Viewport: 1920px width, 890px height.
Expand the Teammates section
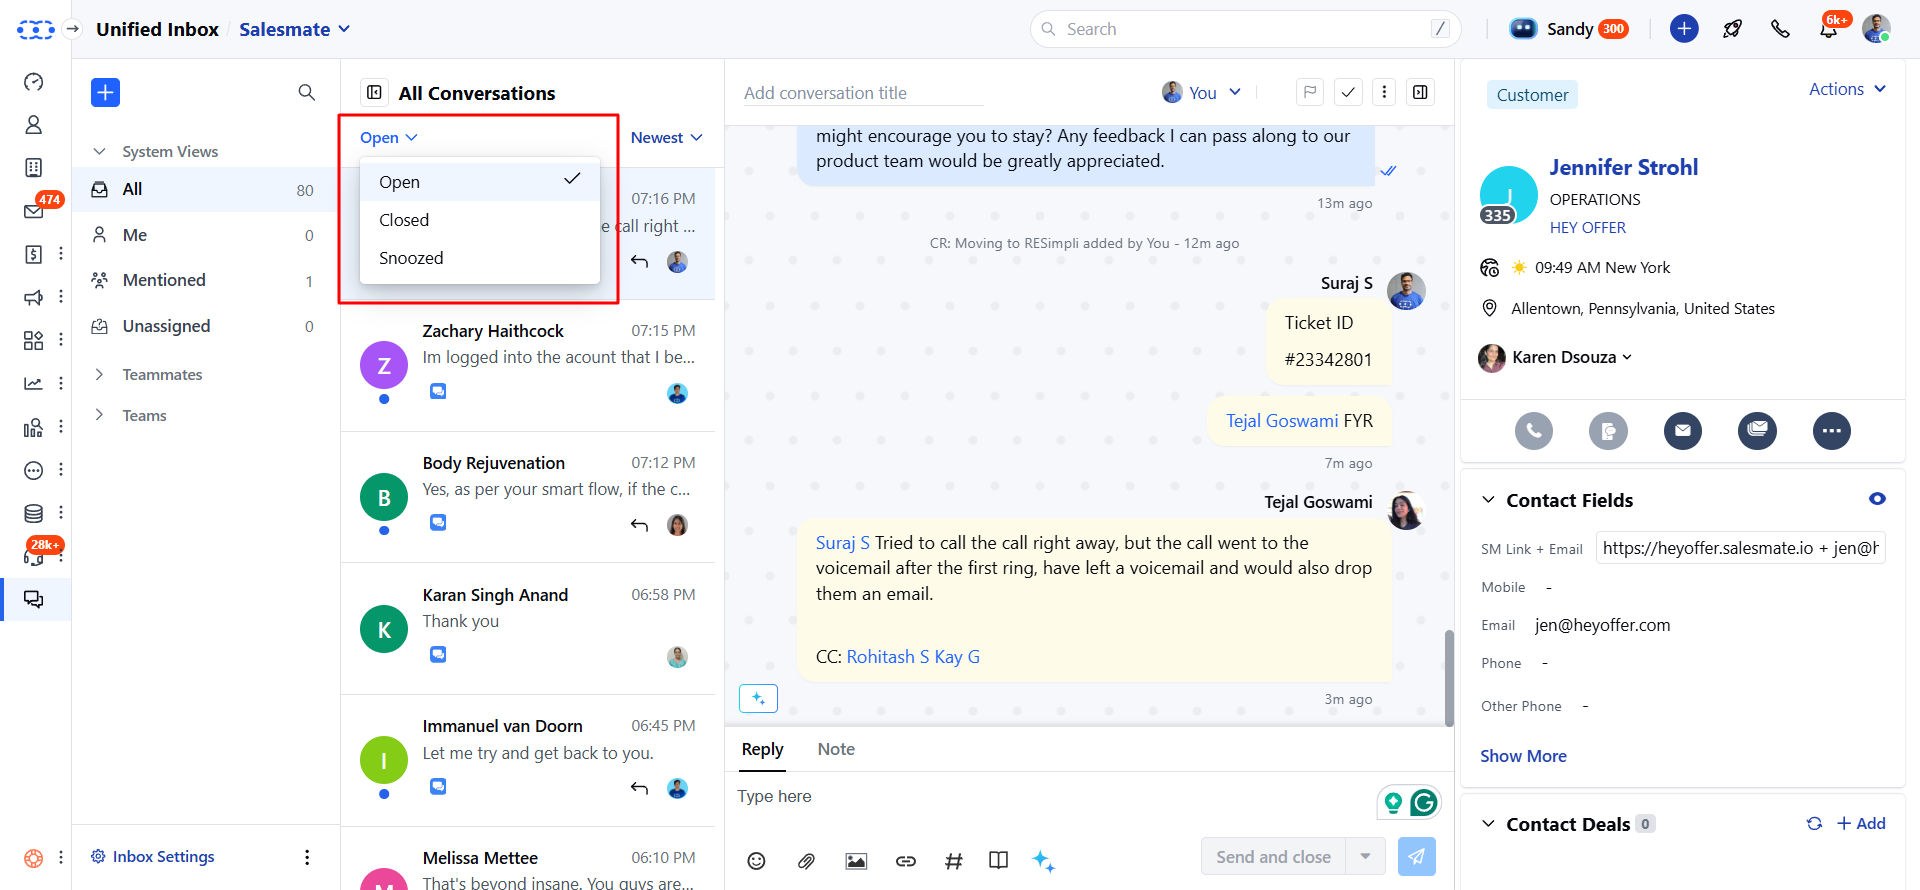click(x=99, y=374)
